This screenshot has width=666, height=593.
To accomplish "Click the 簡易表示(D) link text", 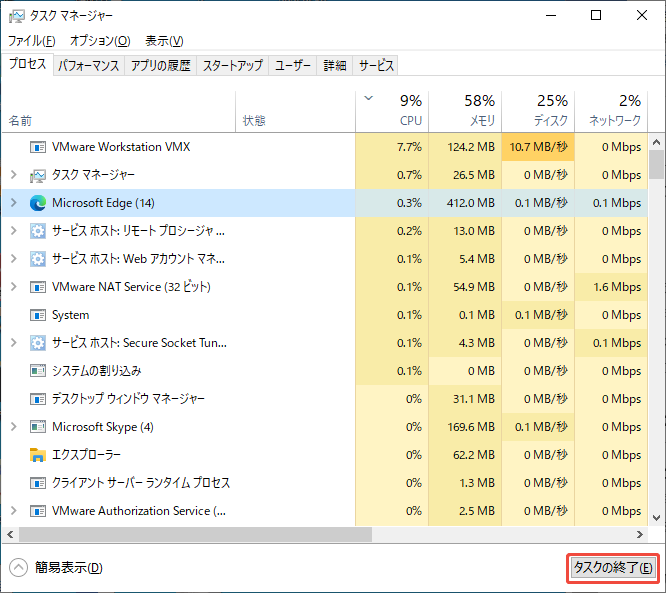I will coord(69,568).
